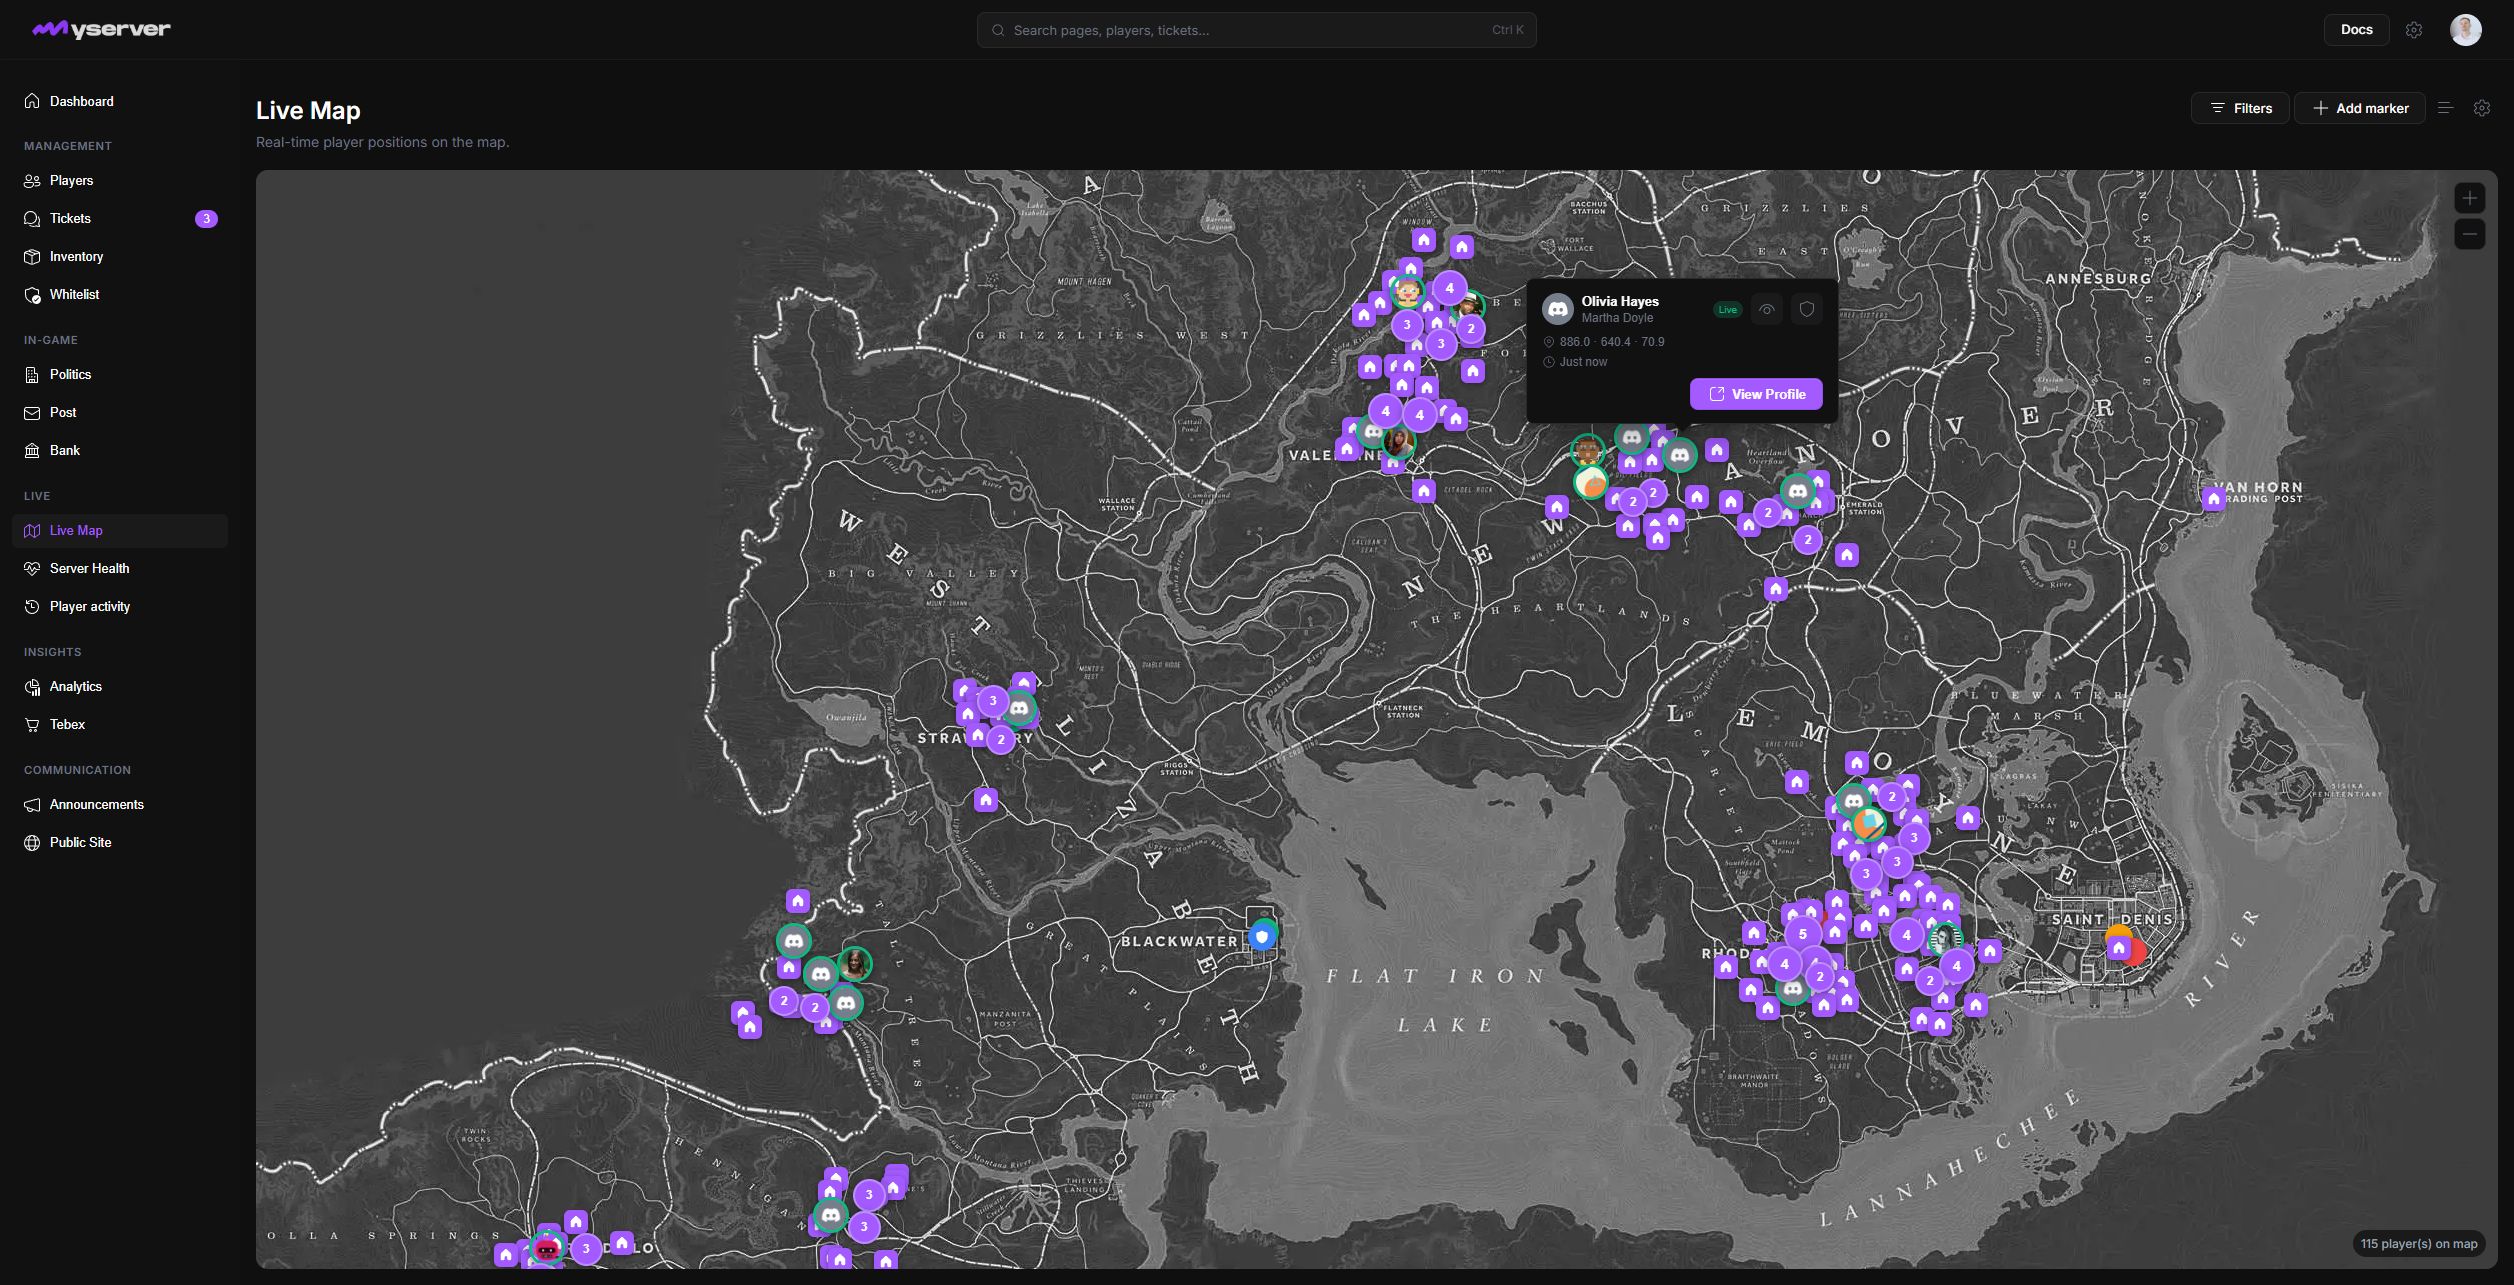Click the shield icon in Olivia Hayes popup
This screenshot has width=2514, height=1285.
(1807, 310)
